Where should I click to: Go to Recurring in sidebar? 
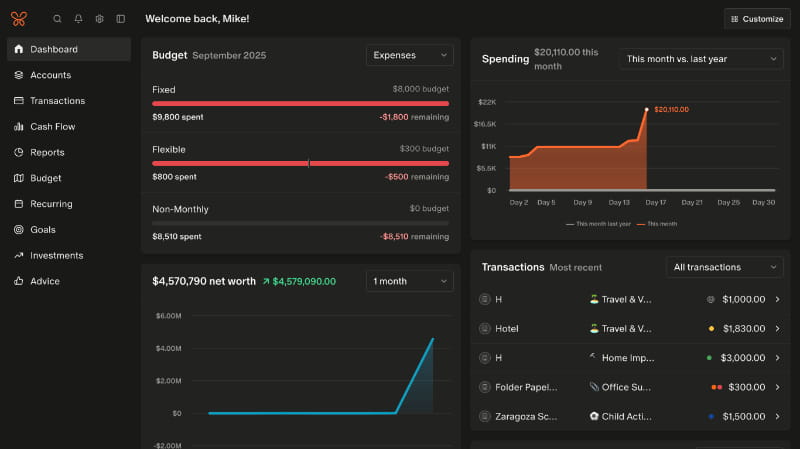[69, 204]
